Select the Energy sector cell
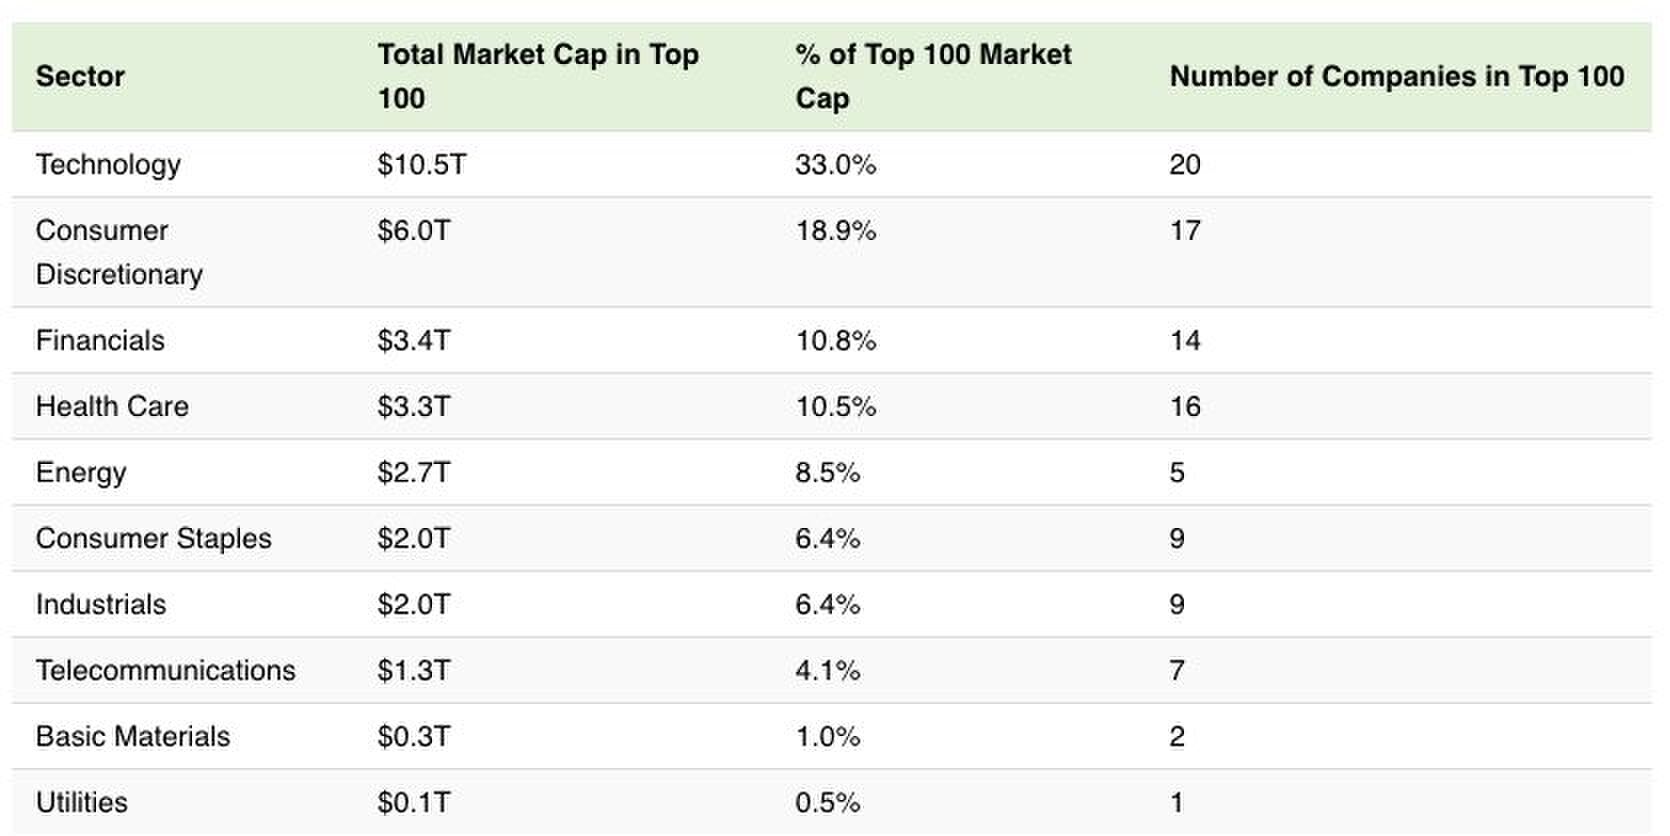This screenshot has width=1670, height=836. 81,472
